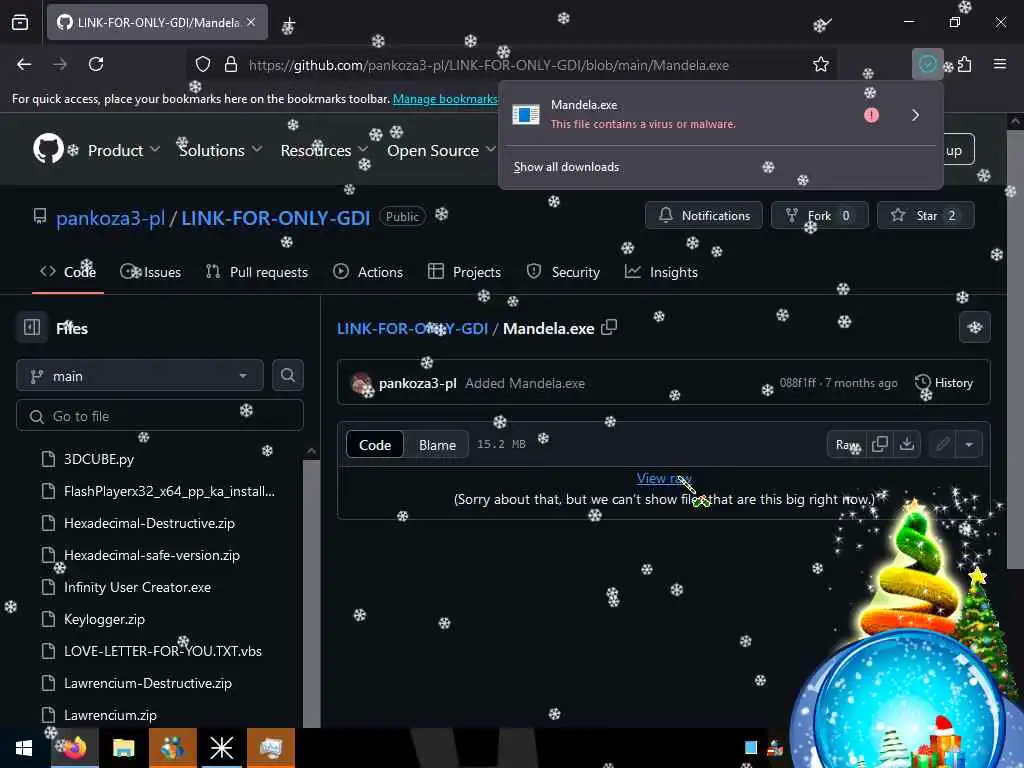Click the View raw link
The width and height of the screenshot is (1024, 768).
[x=664, y=478]
